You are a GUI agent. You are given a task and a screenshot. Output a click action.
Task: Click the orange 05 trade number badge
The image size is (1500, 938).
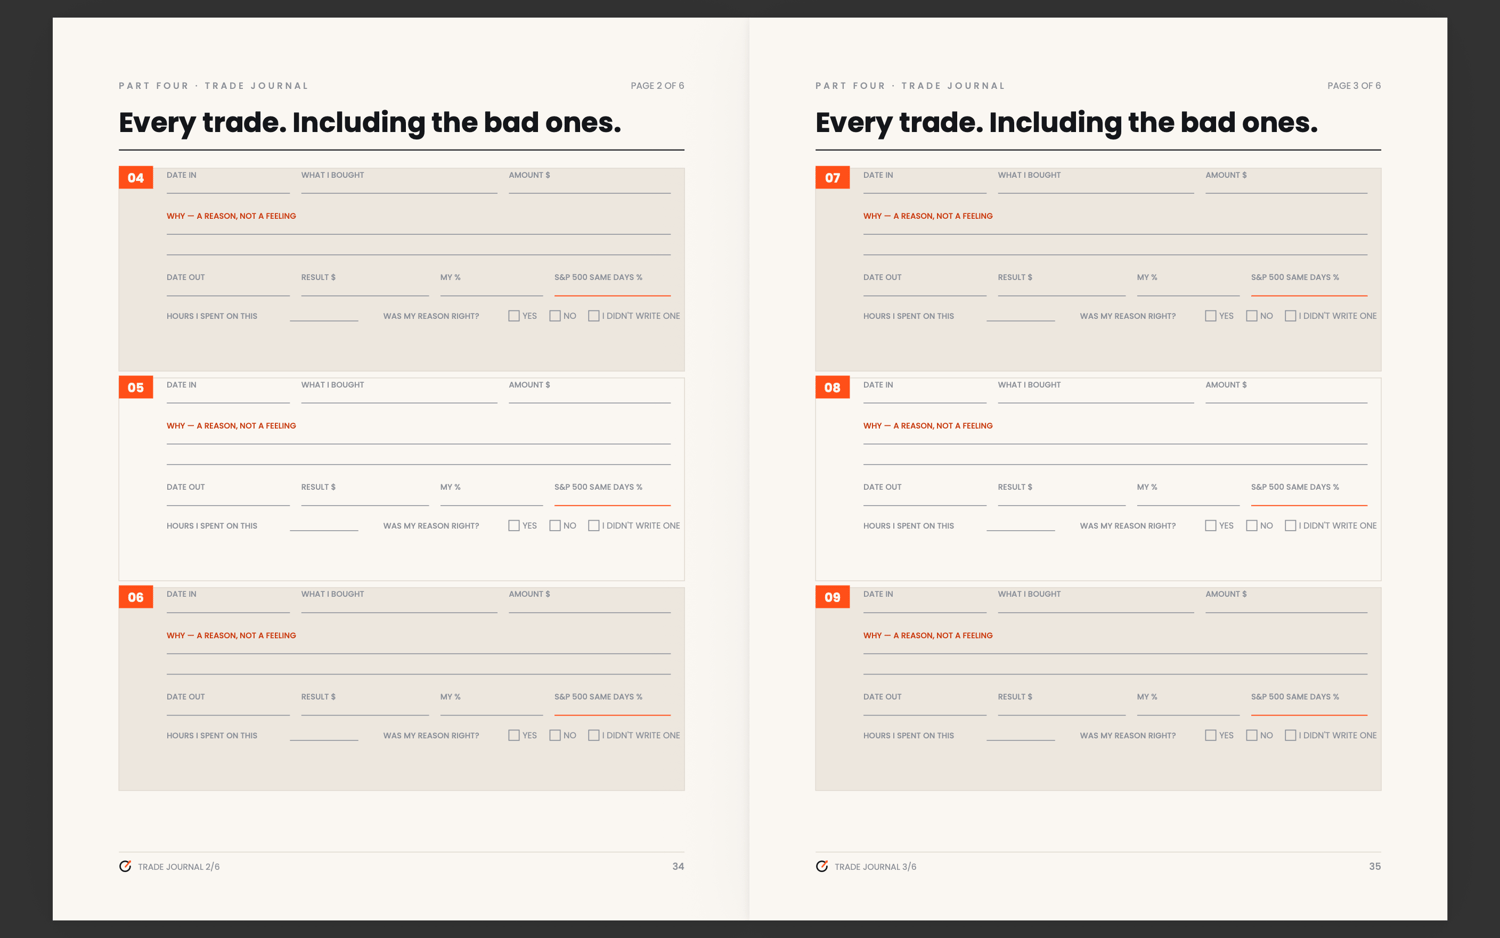pos(136,388)
